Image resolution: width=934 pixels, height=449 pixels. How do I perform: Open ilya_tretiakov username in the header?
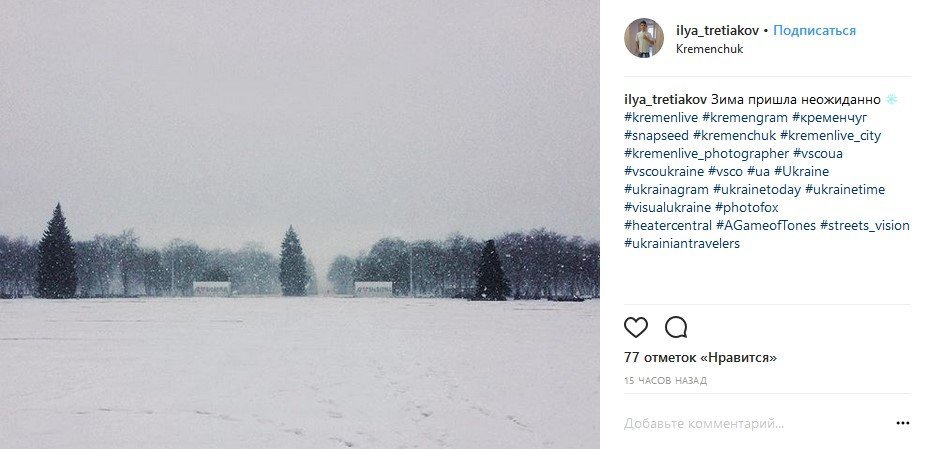coord(718,30)
